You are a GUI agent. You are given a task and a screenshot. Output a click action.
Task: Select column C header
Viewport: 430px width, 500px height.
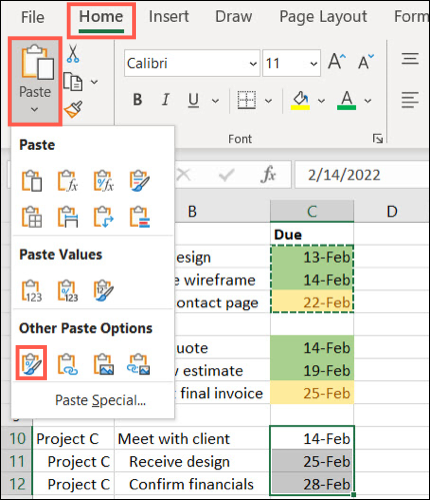point(312,211)
